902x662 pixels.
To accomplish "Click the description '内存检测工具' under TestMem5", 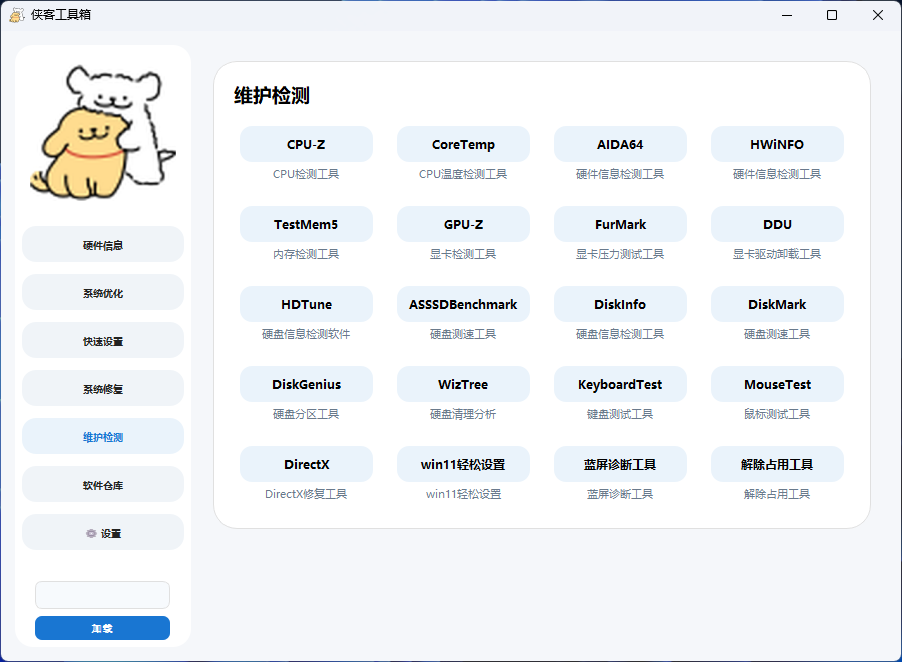I will [x=306, y=254].
